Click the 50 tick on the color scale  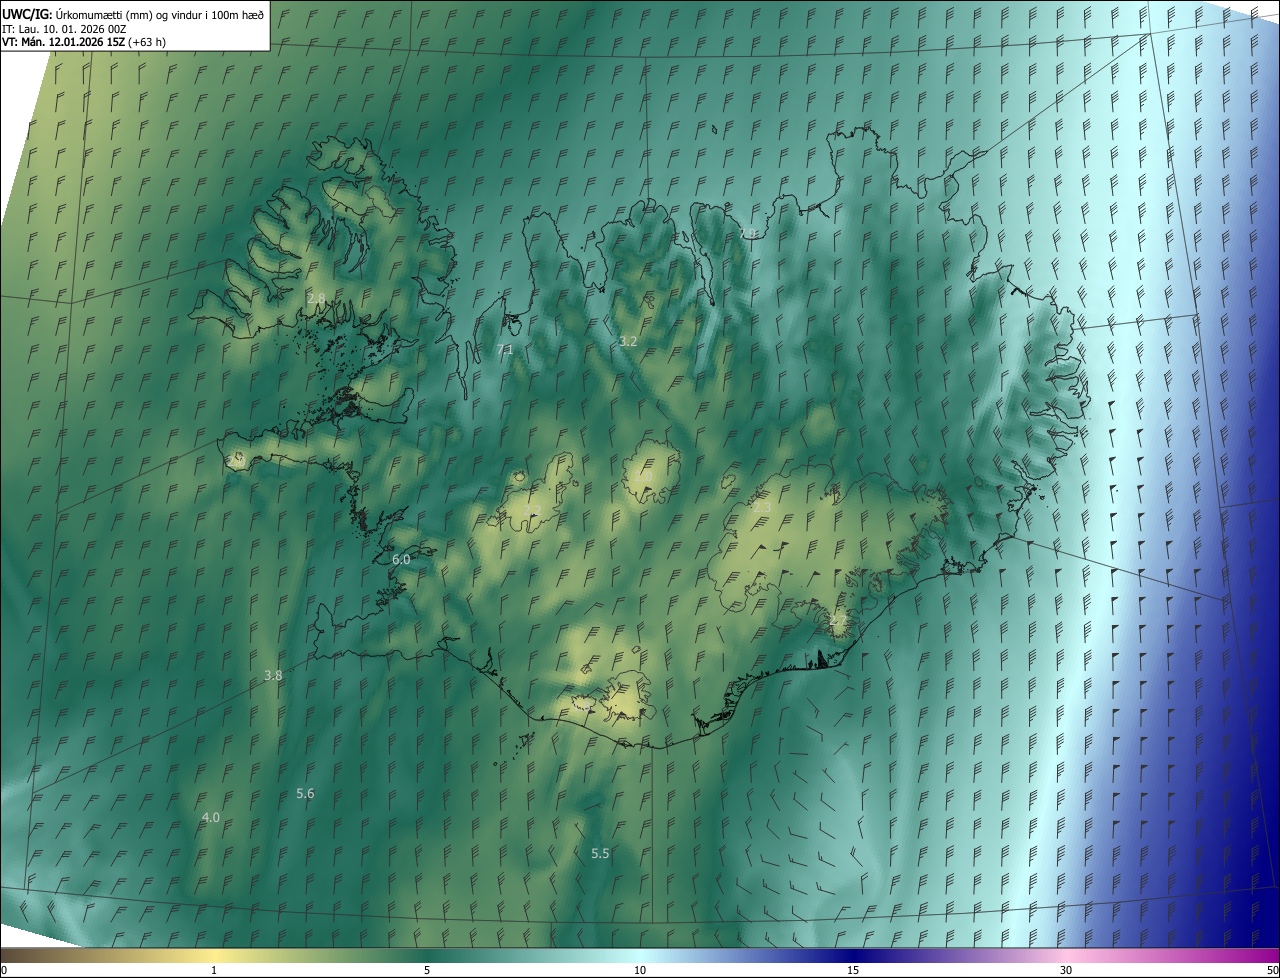point(1272,970)
